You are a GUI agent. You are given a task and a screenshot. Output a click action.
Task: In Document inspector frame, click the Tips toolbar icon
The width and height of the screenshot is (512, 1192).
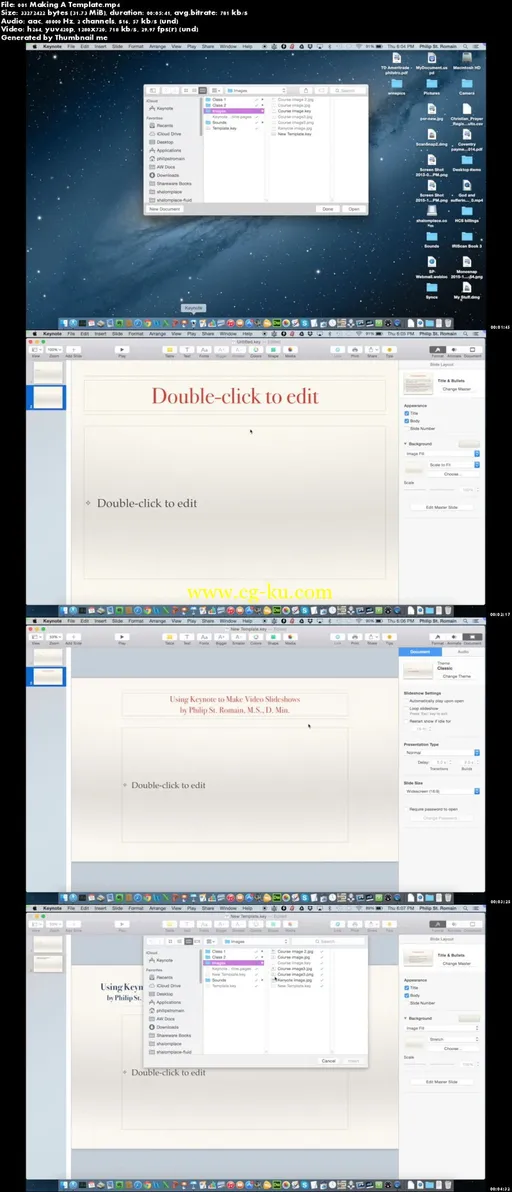click(390, 637)
